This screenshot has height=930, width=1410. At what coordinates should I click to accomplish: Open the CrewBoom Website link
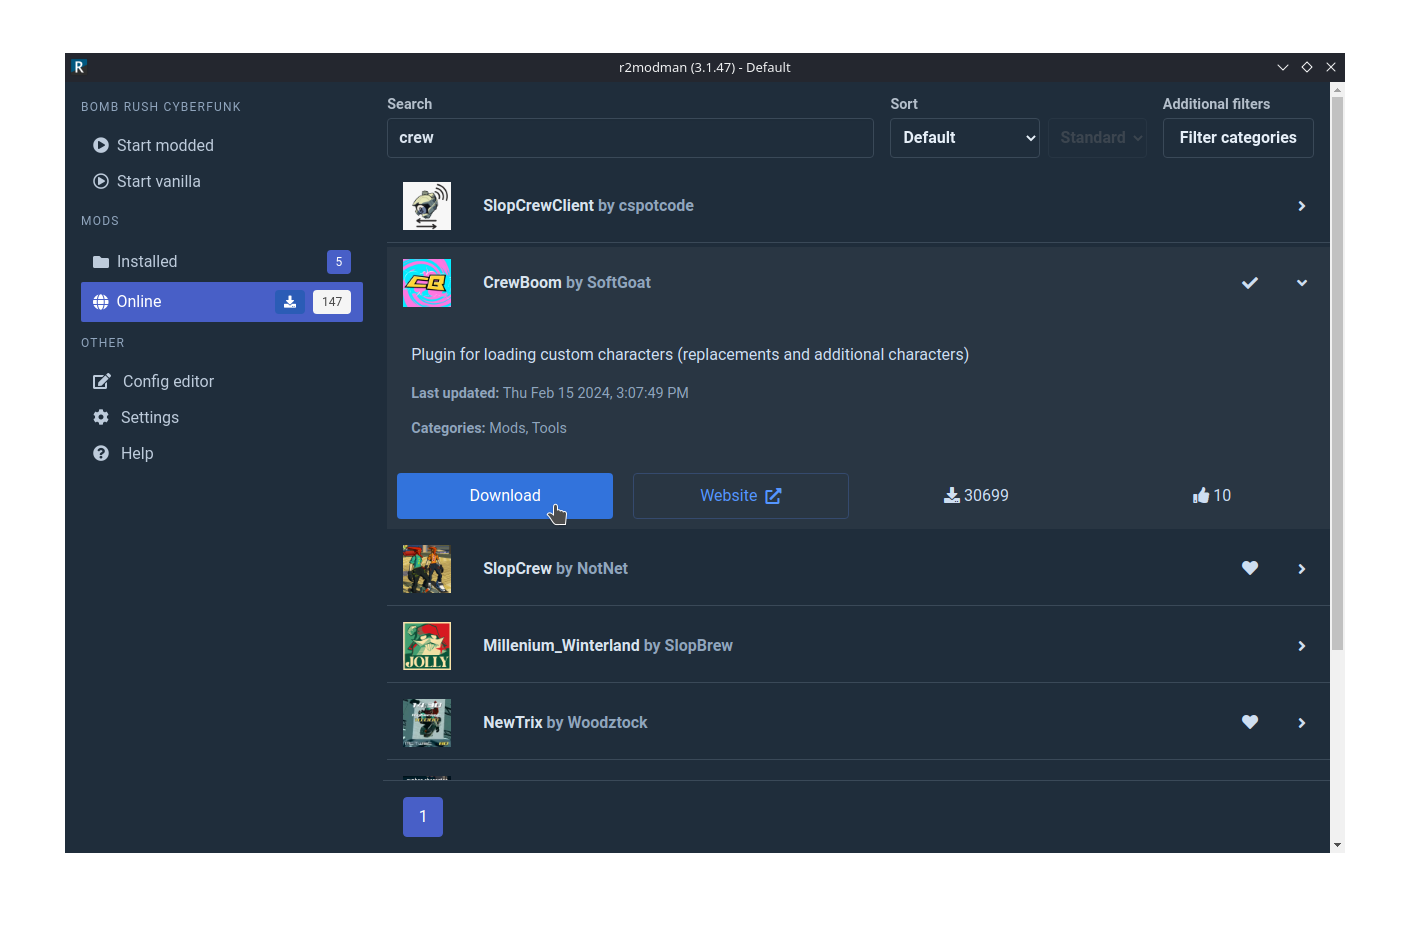pyautogui.click(x=741, y=496)
